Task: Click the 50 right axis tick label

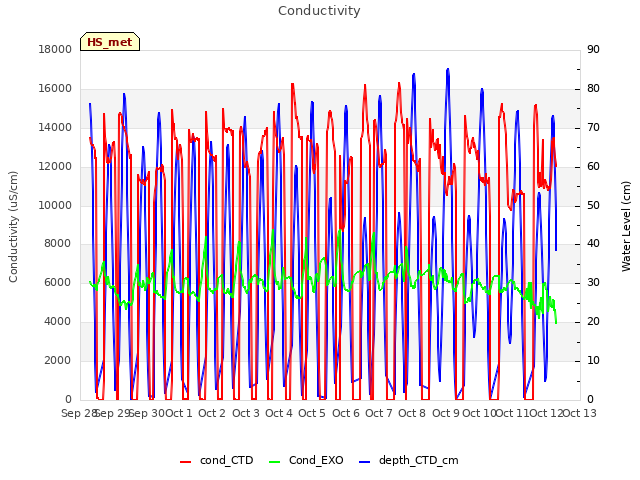Action: [593, 205]
